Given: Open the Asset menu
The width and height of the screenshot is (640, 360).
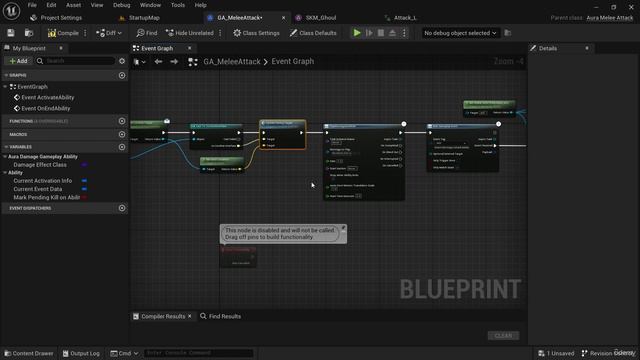Looking at the screenshot, I should click(73, 5).
